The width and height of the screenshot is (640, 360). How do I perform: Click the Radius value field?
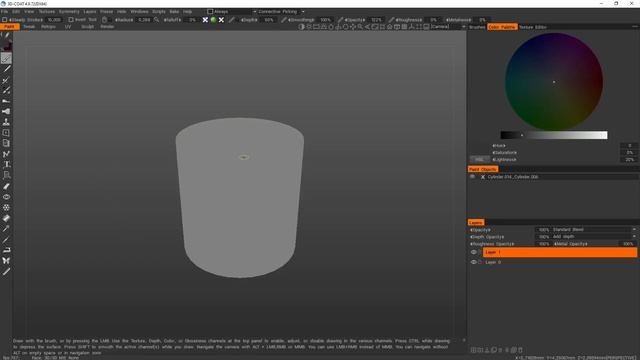tap(144, 20)
